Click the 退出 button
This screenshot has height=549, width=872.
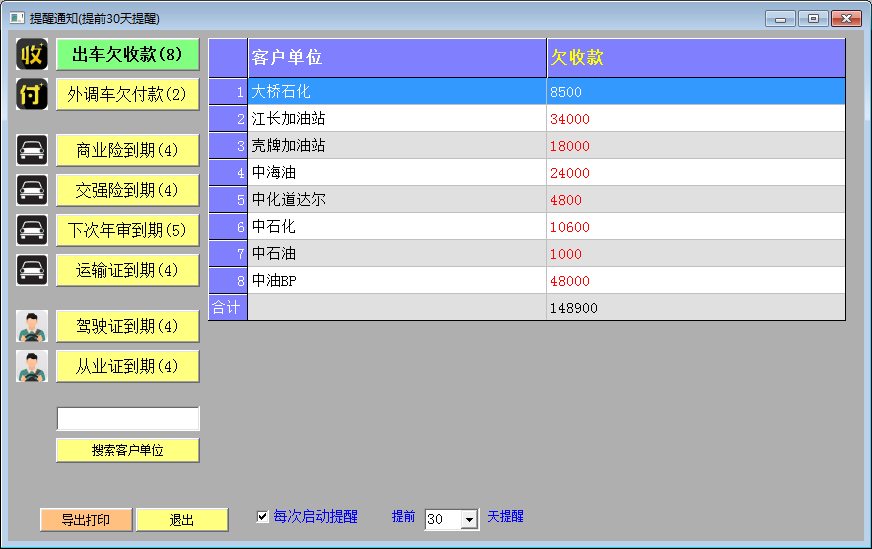182,520
